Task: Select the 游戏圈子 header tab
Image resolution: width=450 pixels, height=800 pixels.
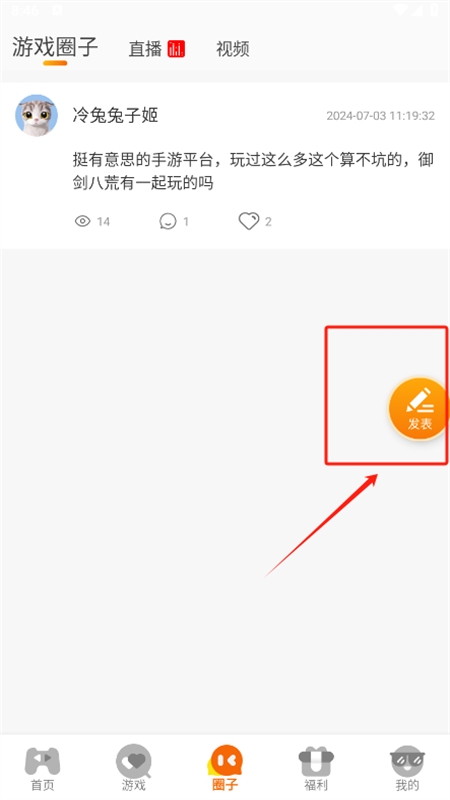Action: coord(55,47)
